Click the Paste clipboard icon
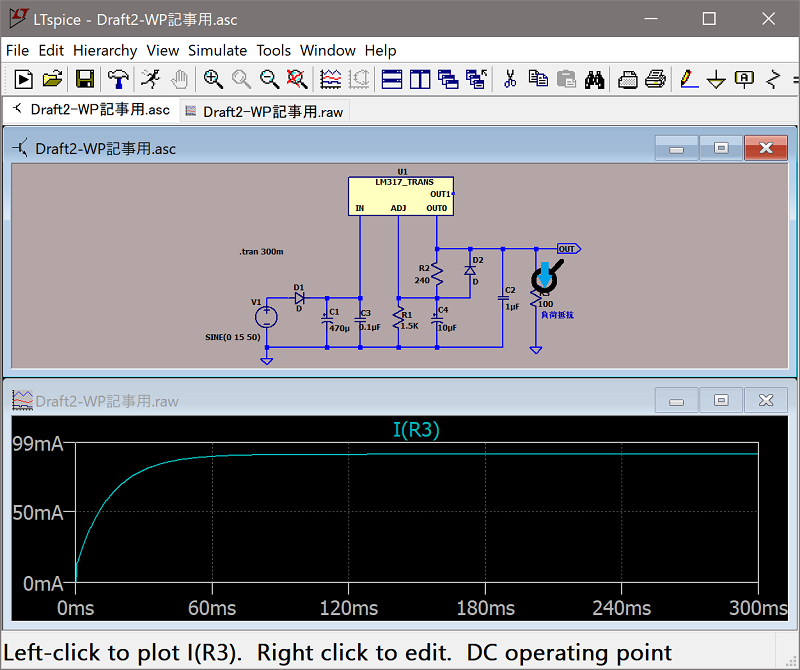Screen dimensions: 800x670 pyautogui.click(x=566, y=79)
